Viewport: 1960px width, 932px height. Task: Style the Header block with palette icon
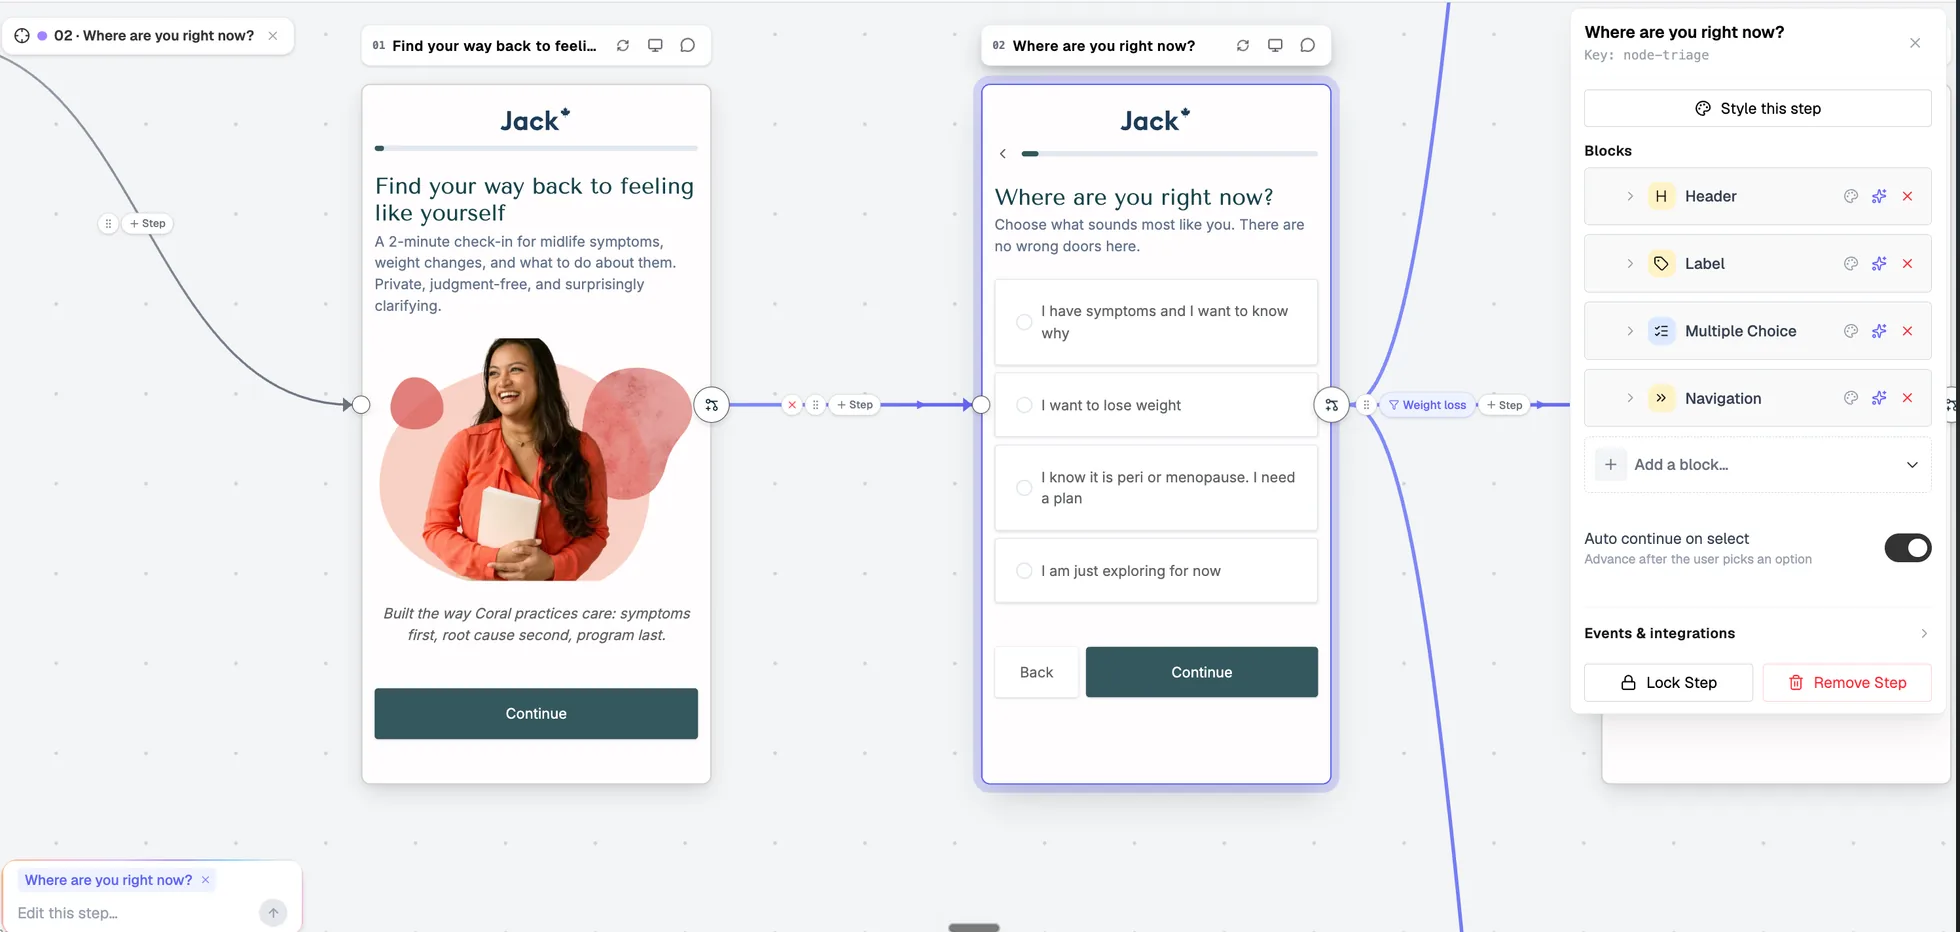pos(1851,196)
